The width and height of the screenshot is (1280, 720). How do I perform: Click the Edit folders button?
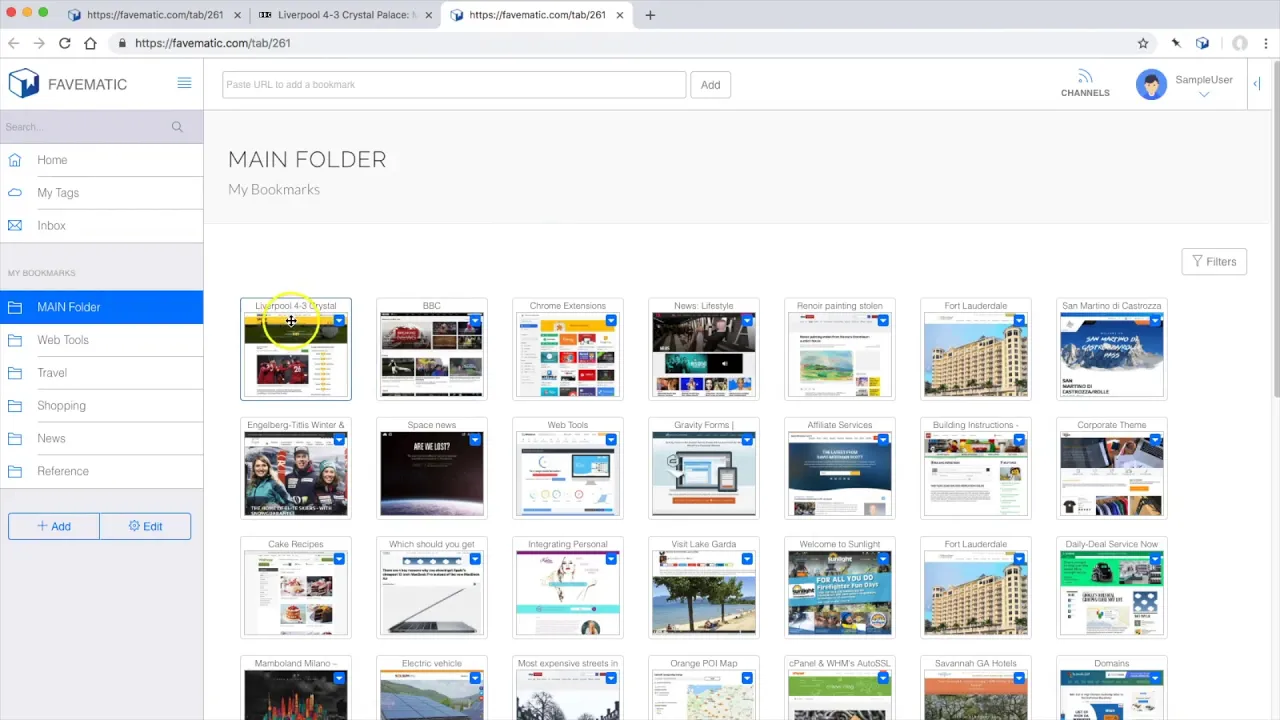(145, 526)
